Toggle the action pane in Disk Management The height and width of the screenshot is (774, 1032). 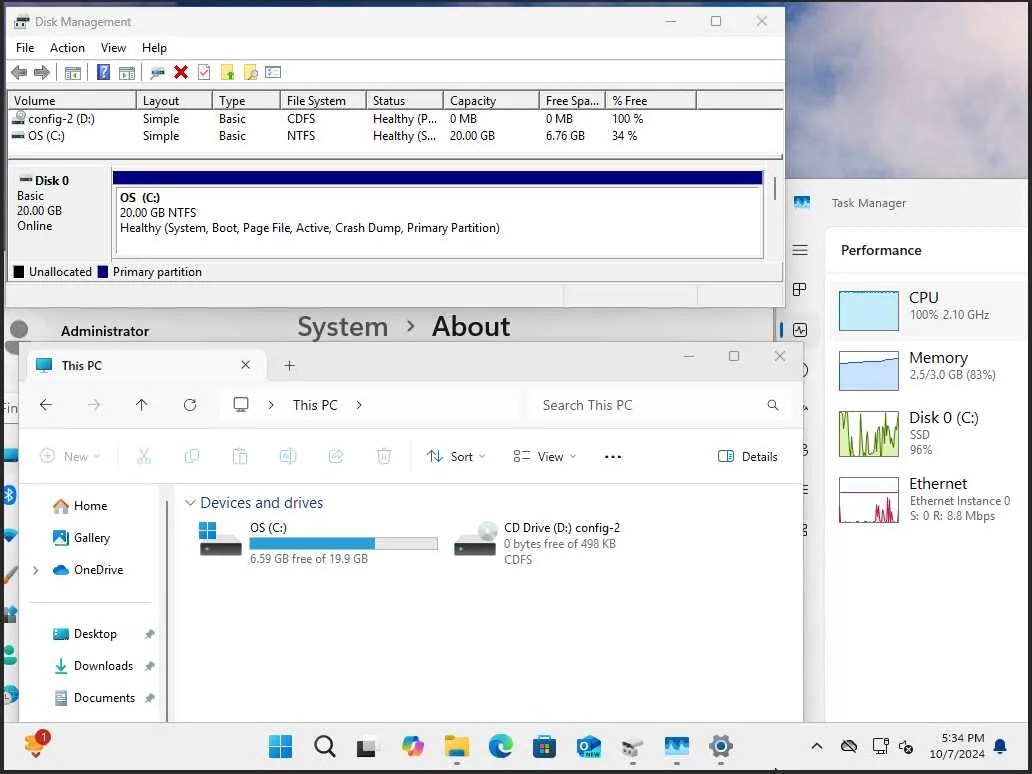pos(127,71)
